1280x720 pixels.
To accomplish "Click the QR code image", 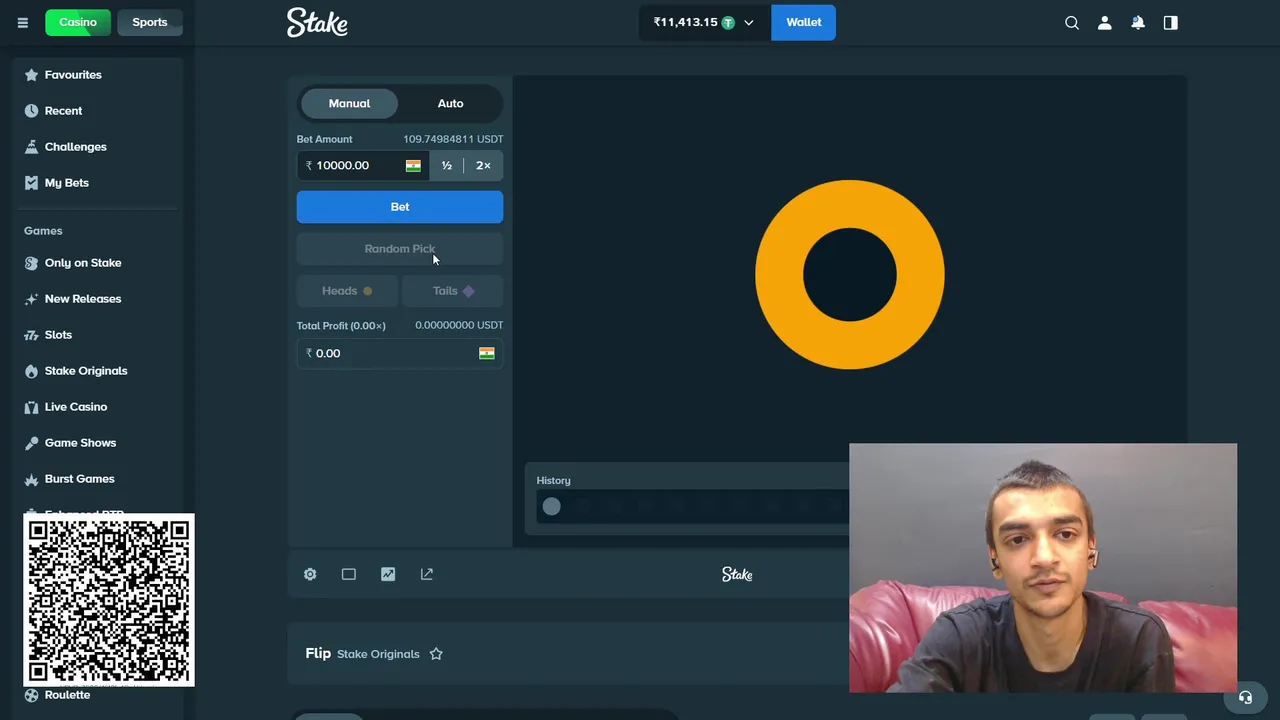I will pos(109,600).
